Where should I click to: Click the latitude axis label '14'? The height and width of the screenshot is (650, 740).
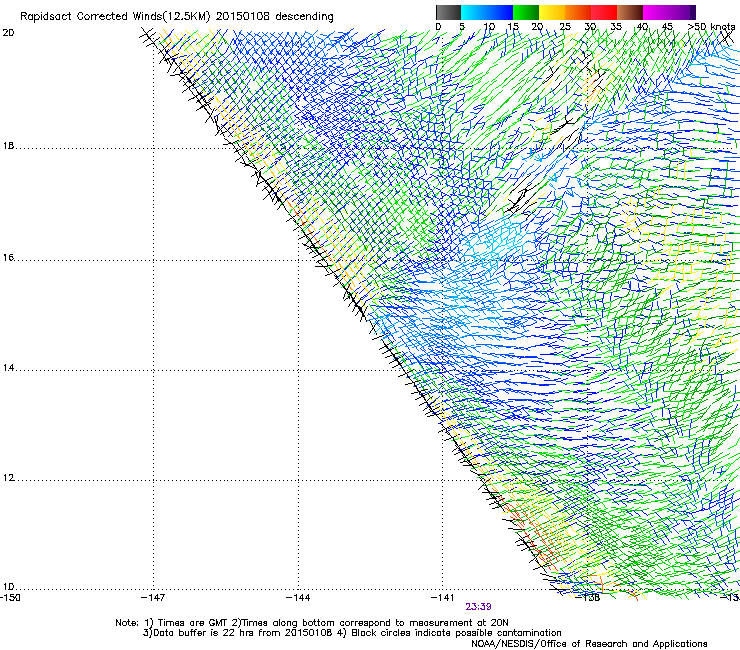click(x=8, y=368)
